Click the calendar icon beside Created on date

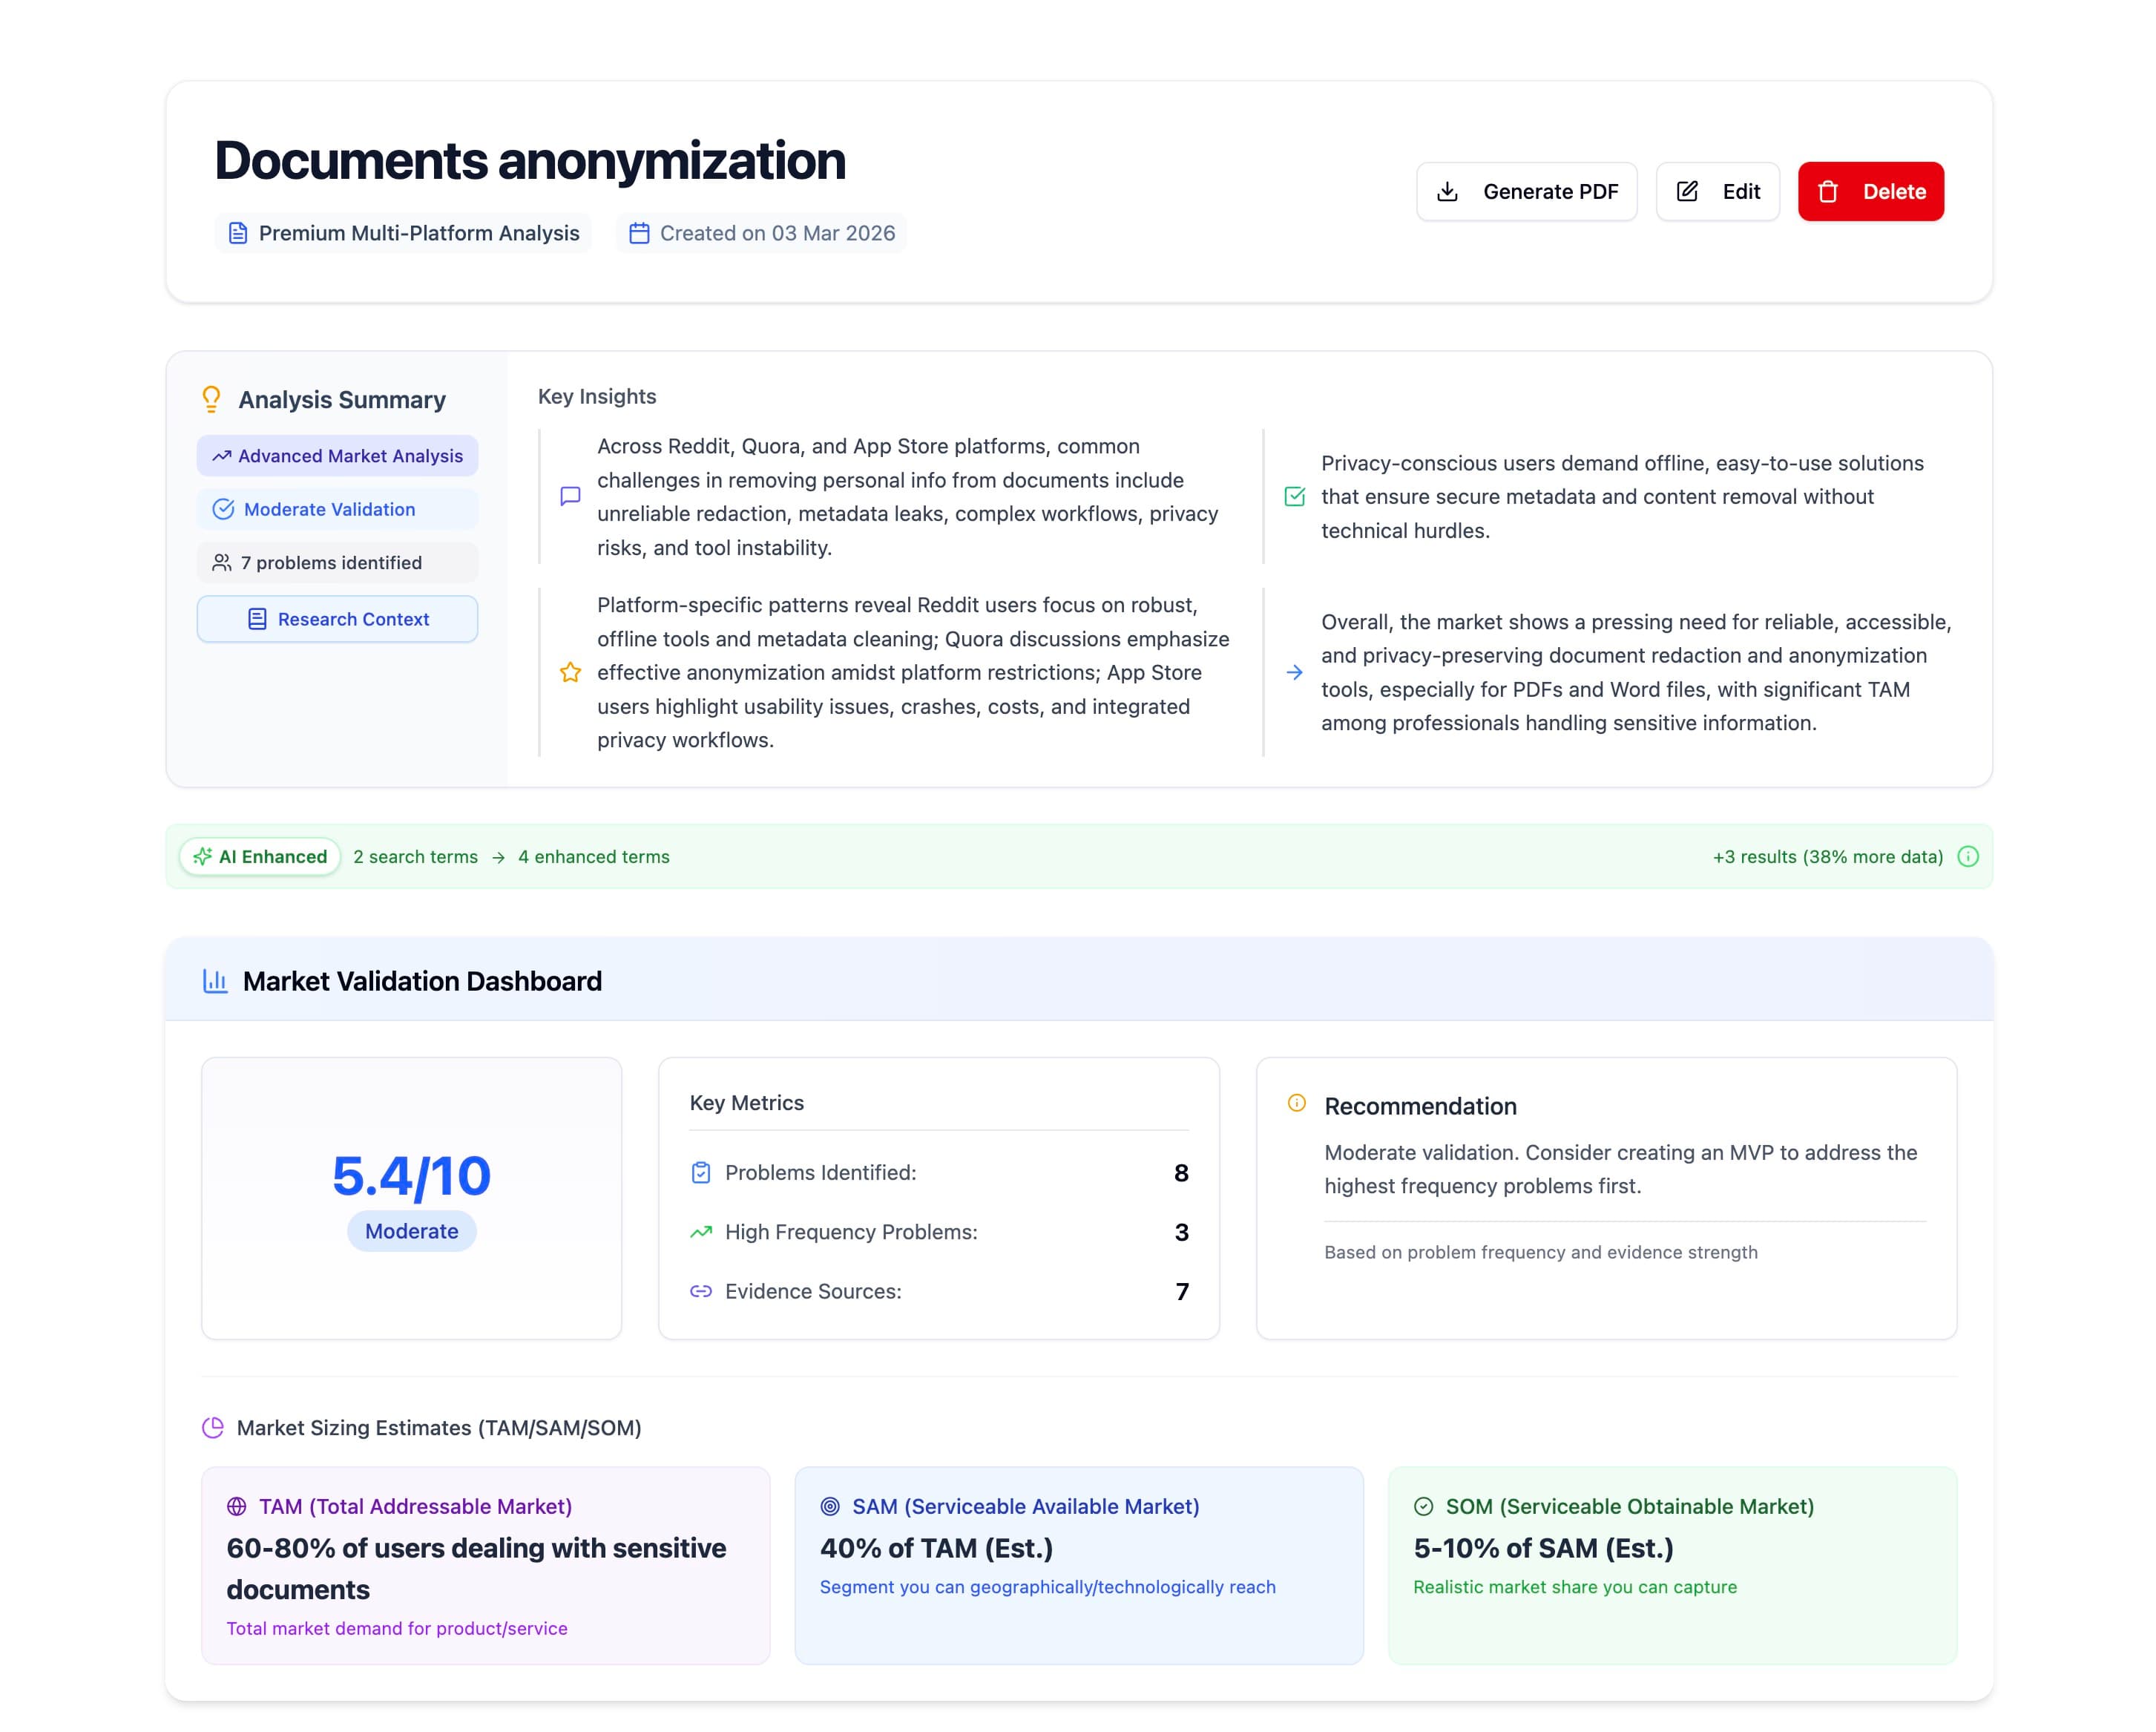[x=639, y=233]
